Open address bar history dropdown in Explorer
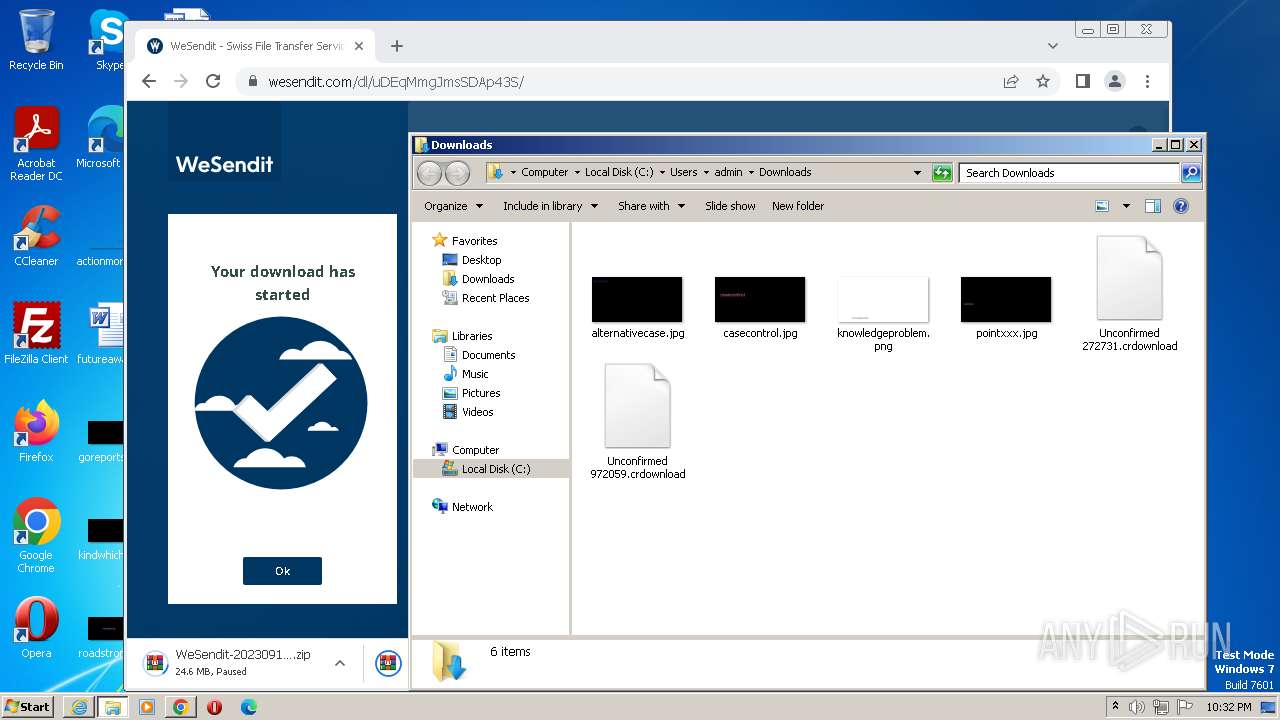 click(917, 173)
